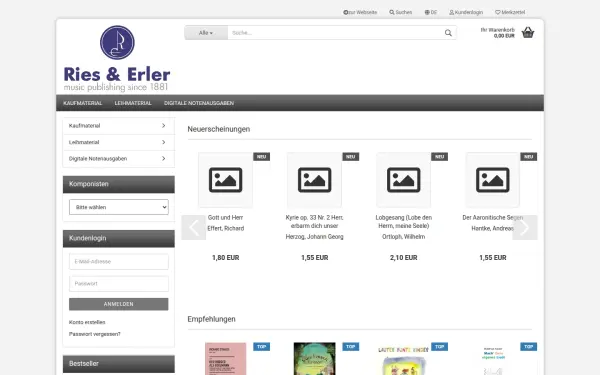
Task: Click 'Konto erstellen' link
Action: 87,322
